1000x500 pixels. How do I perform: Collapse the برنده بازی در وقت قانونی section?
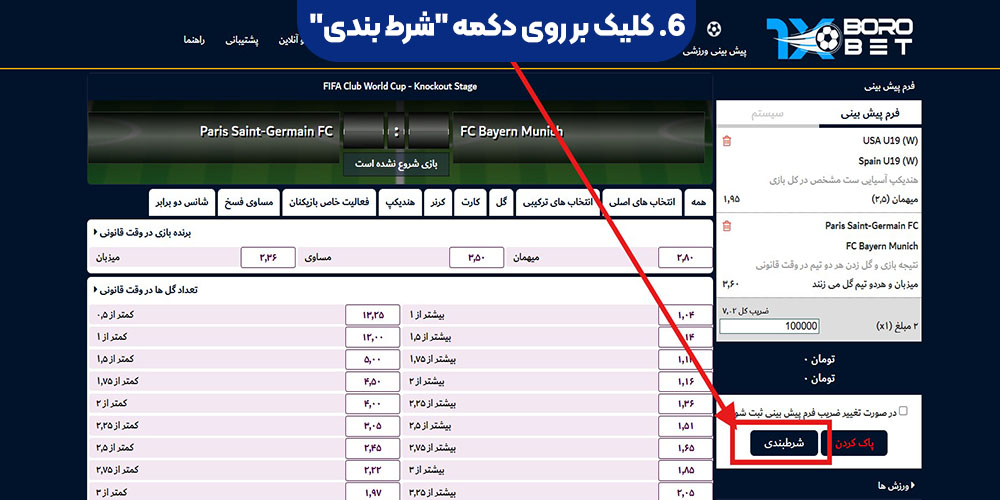[x=96, y=233]
